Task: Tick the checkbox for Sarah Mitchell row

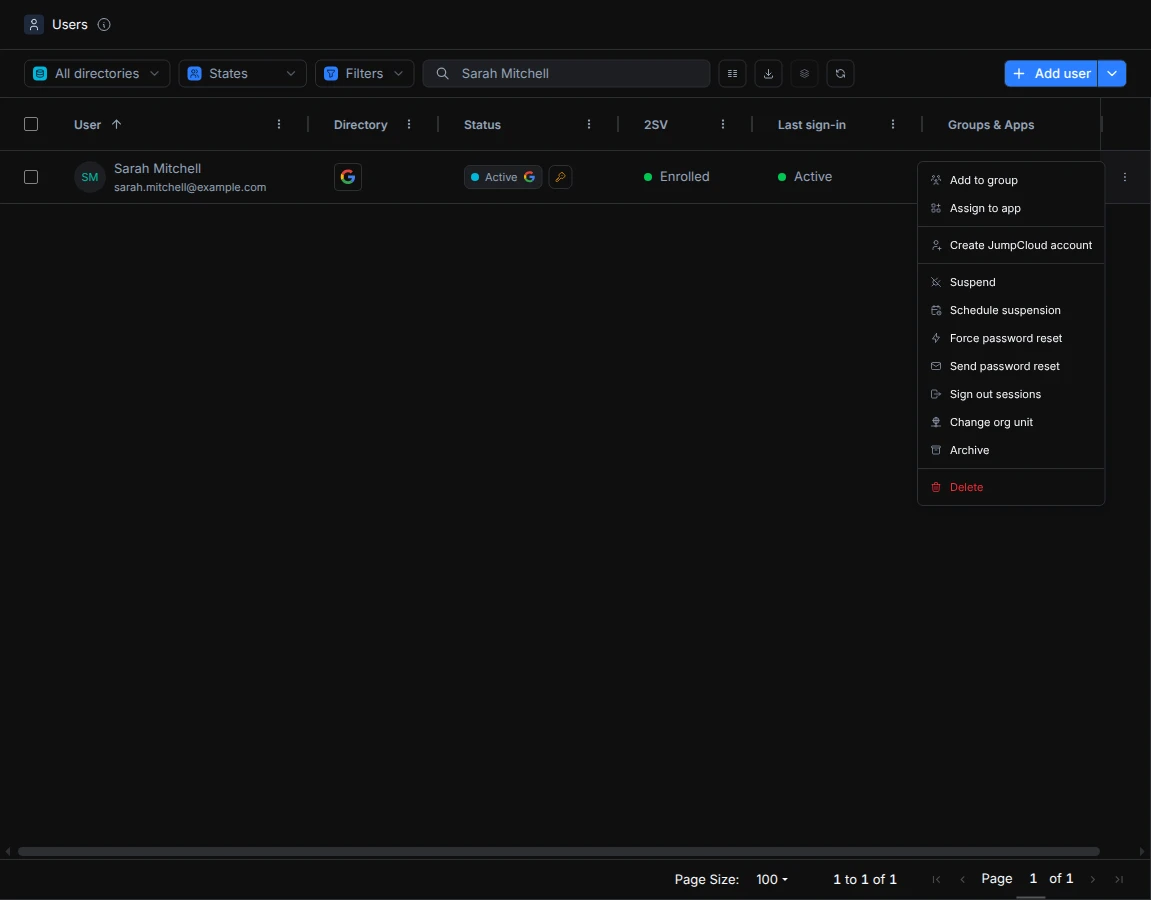Action: 31,177
